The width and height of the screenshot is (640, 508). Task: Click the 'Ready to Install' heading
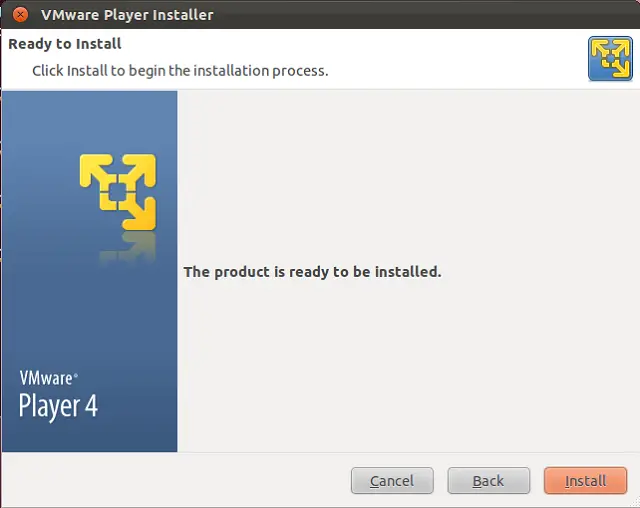64,44
